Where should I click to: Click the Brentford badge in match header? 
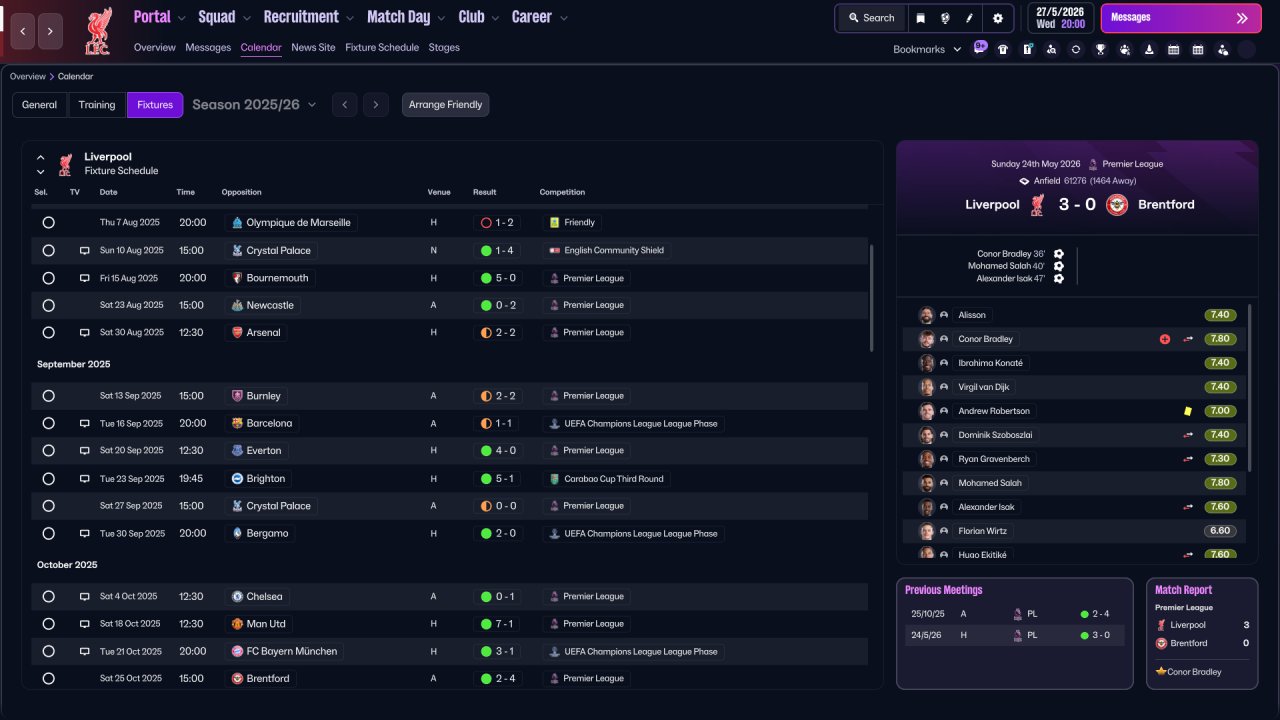1117,205
